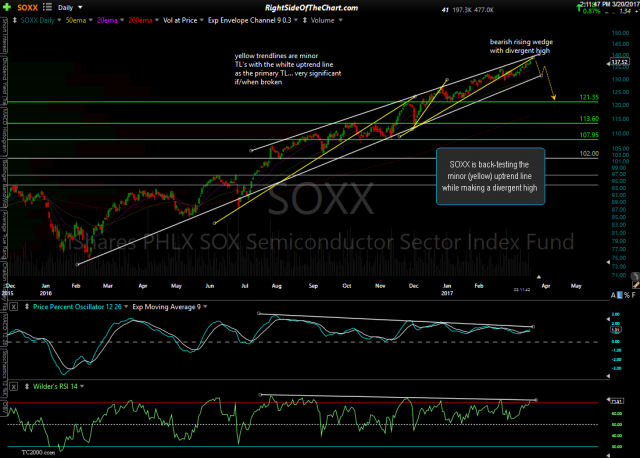Screen dimensions: 640x458
Task: Click the oscillator current value marker
Action: coord(616,329)
